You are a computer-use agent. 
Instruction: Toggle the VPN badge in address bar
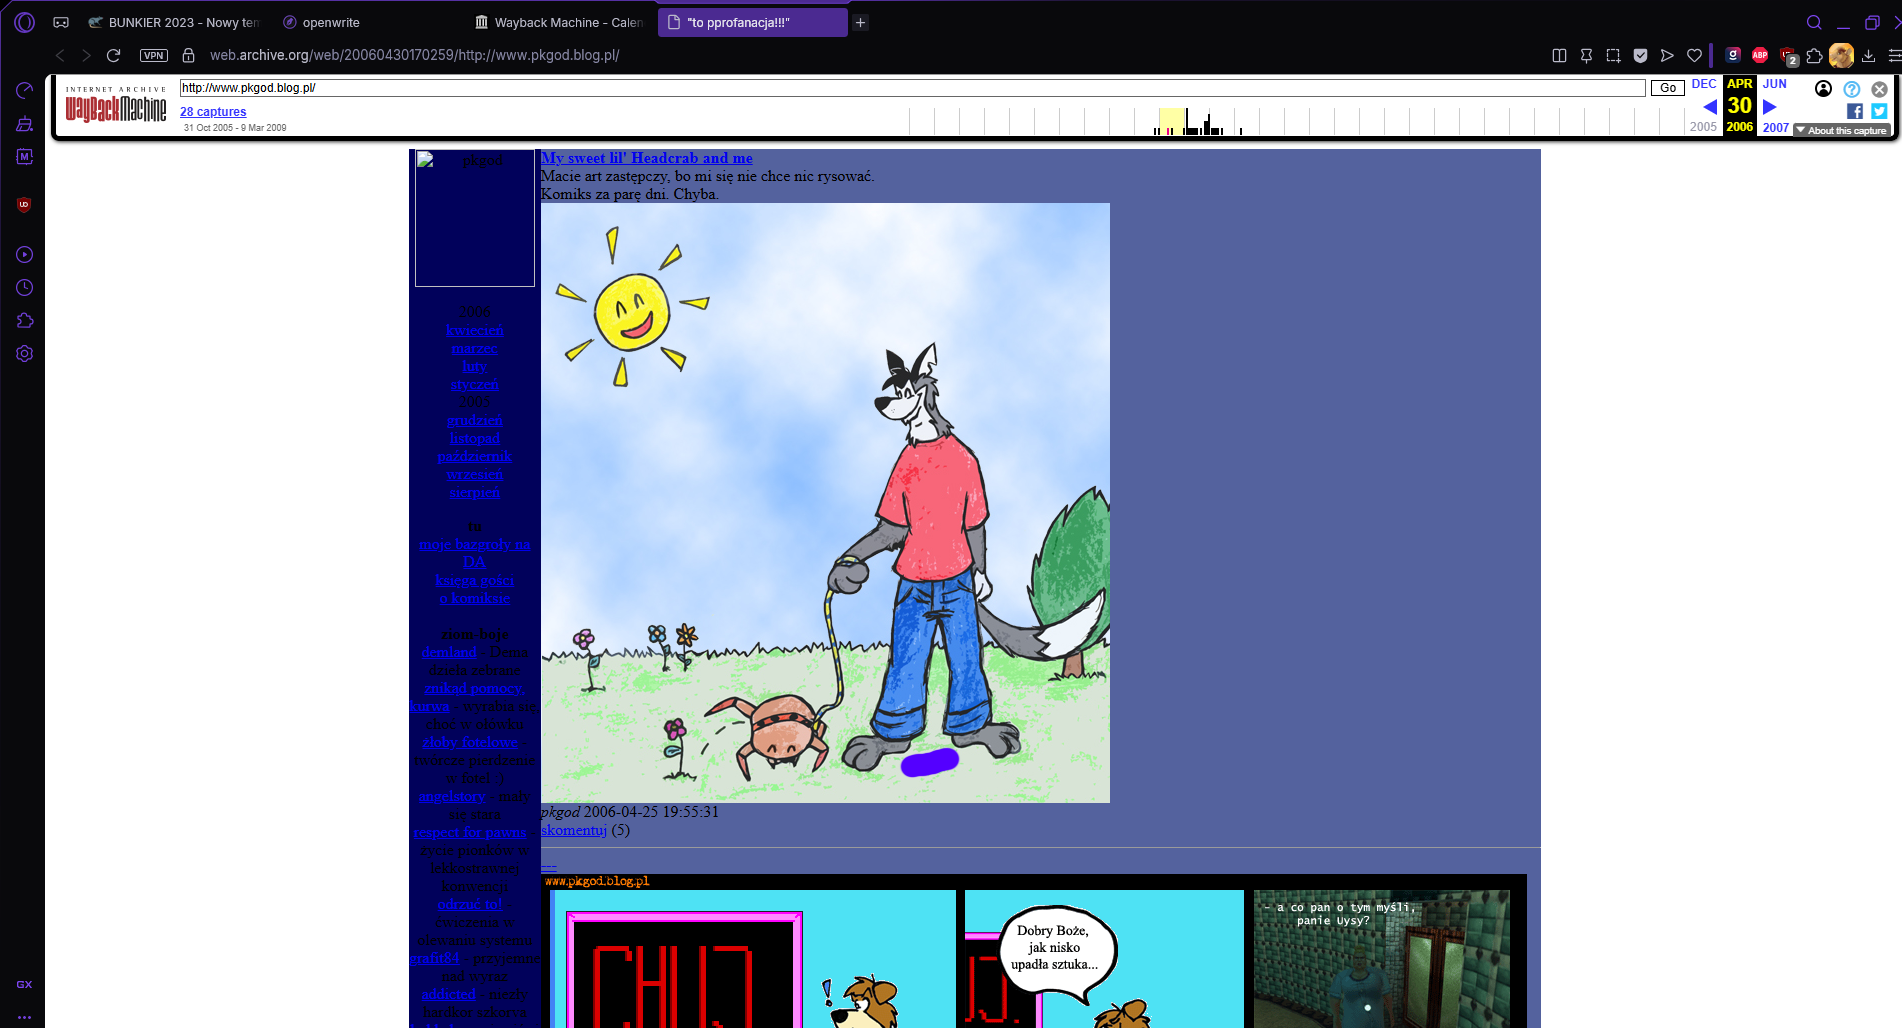154,56
